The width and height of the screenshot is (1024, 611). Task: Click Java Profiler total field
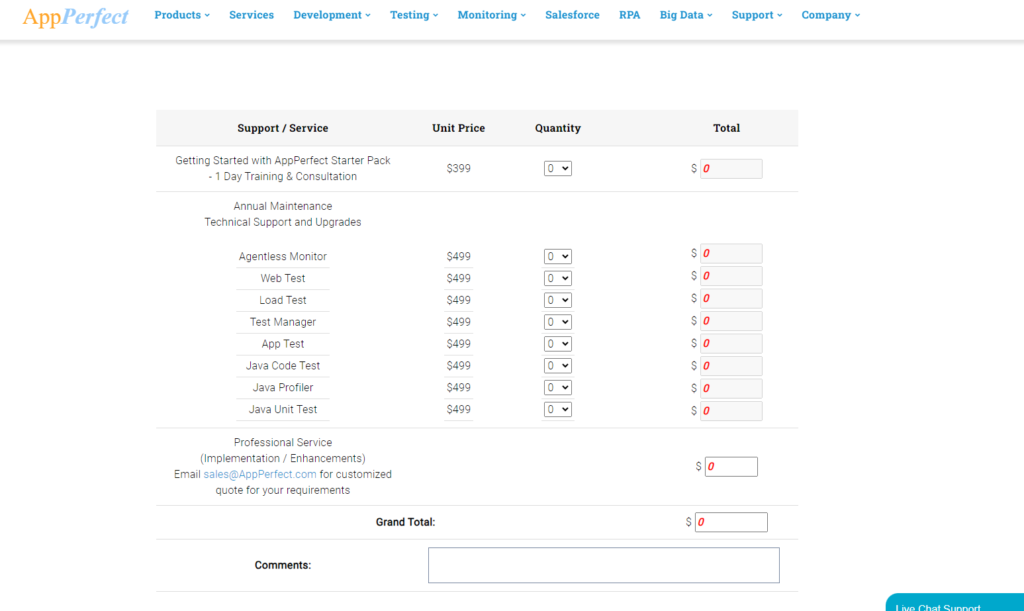tap(731, 388)
